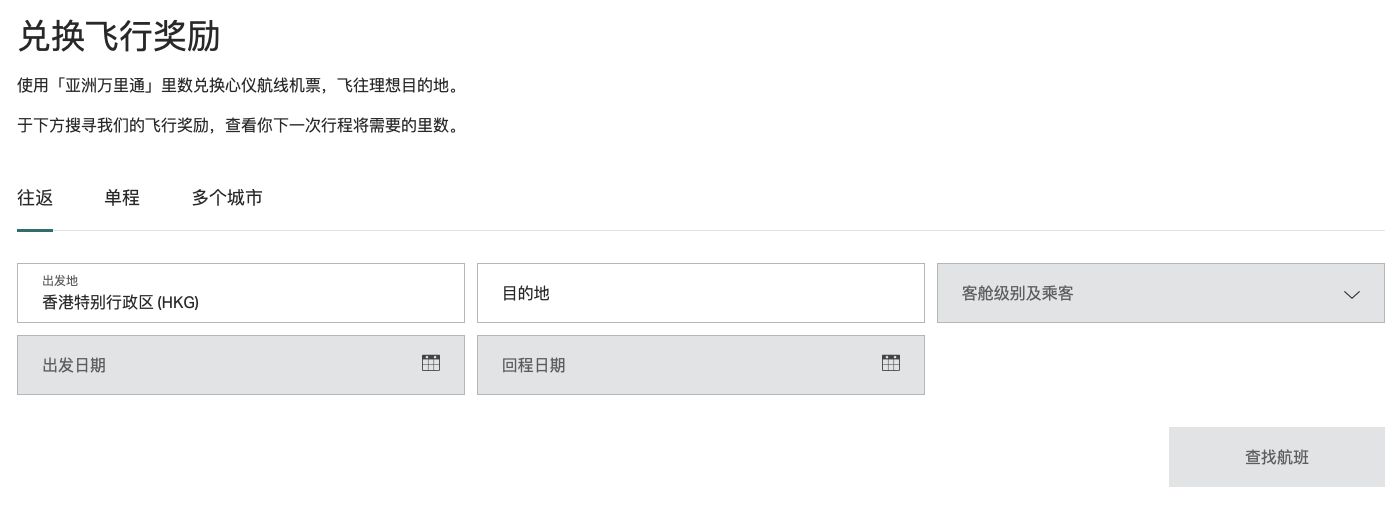Focus the 出发地 origin input field
Screen dimensions: 1399x505
tap(241, 293)
